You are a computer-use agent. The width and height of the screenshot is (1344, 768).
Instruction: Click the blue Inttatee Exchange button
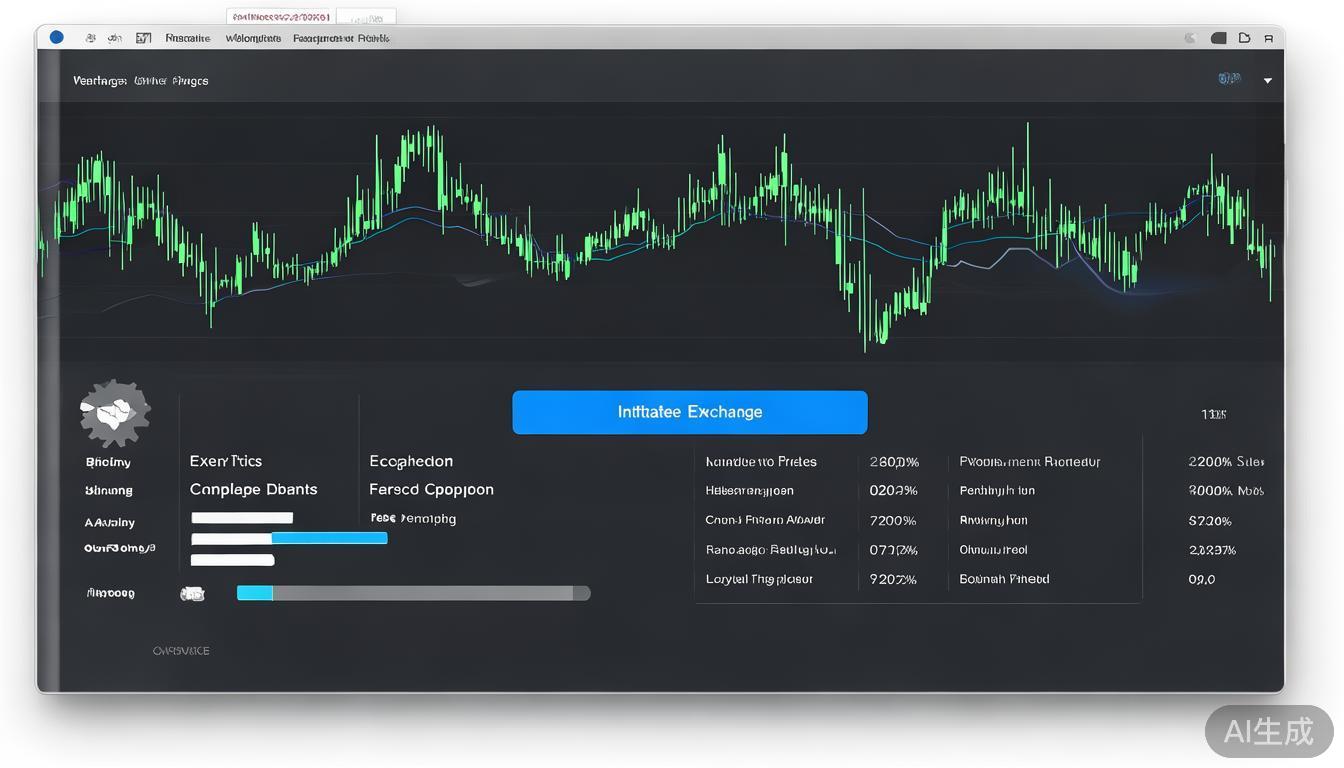click(x=690, y=412)
